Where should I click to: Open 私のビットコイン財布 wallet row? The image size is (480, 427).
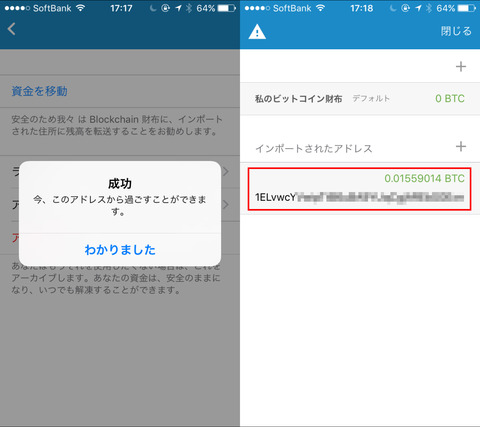pyautogui.click(x=360, y=99)
